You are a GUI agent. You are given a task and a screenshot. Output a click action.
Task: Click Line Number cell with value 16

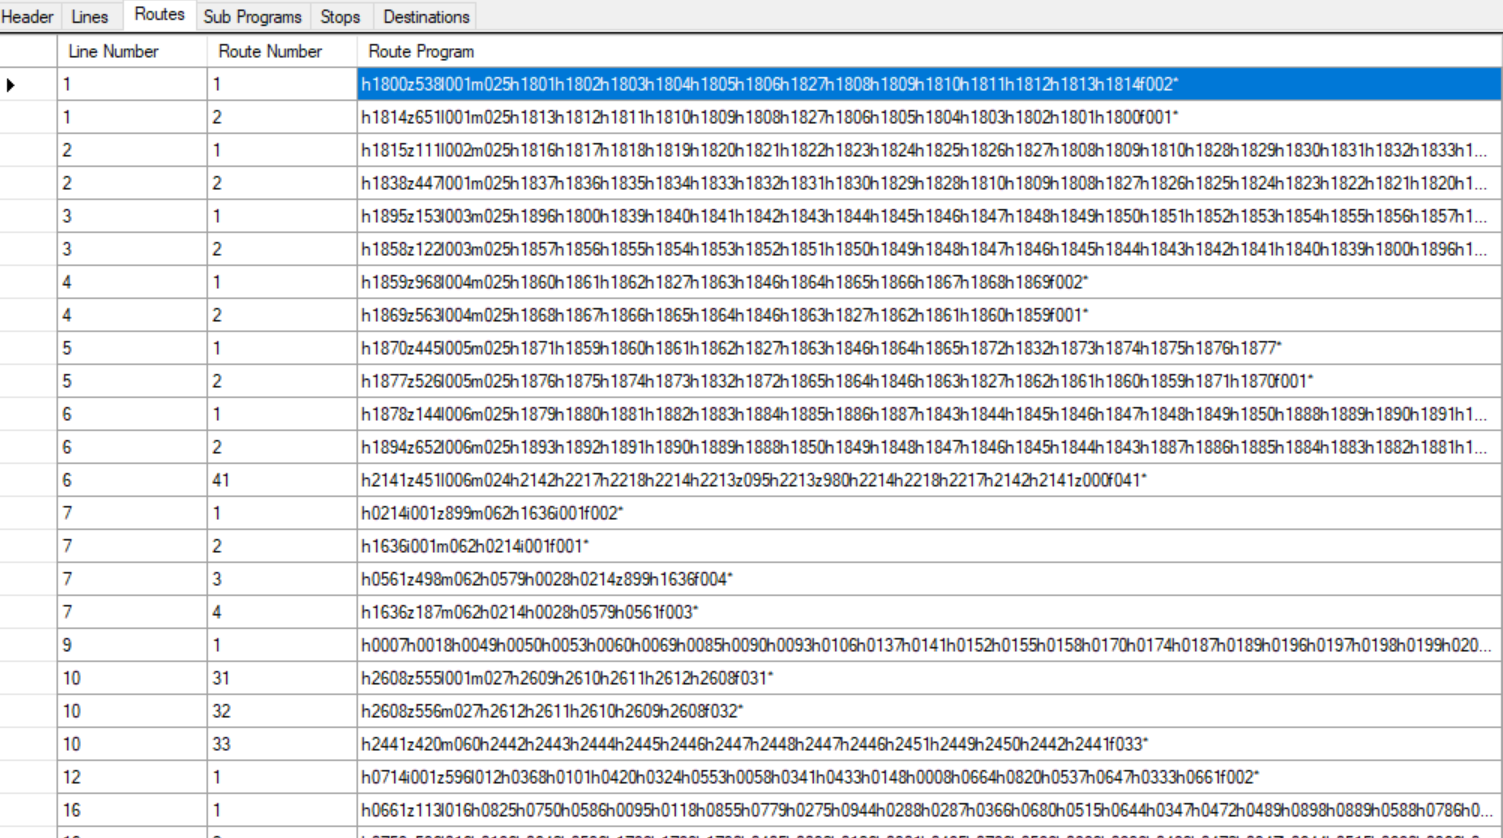pyautogui.click(x=132, y=810)
